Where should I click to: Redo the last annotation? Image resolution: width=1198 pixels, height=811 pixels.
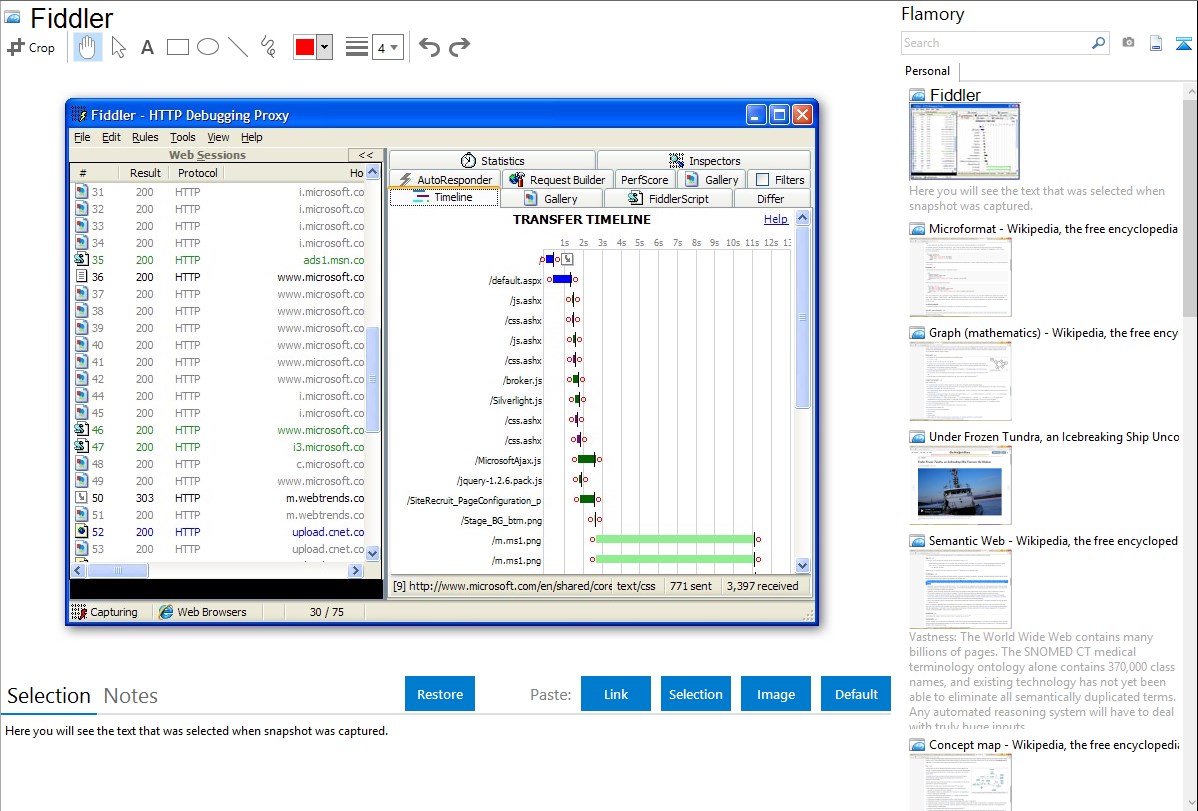point(459,47)
